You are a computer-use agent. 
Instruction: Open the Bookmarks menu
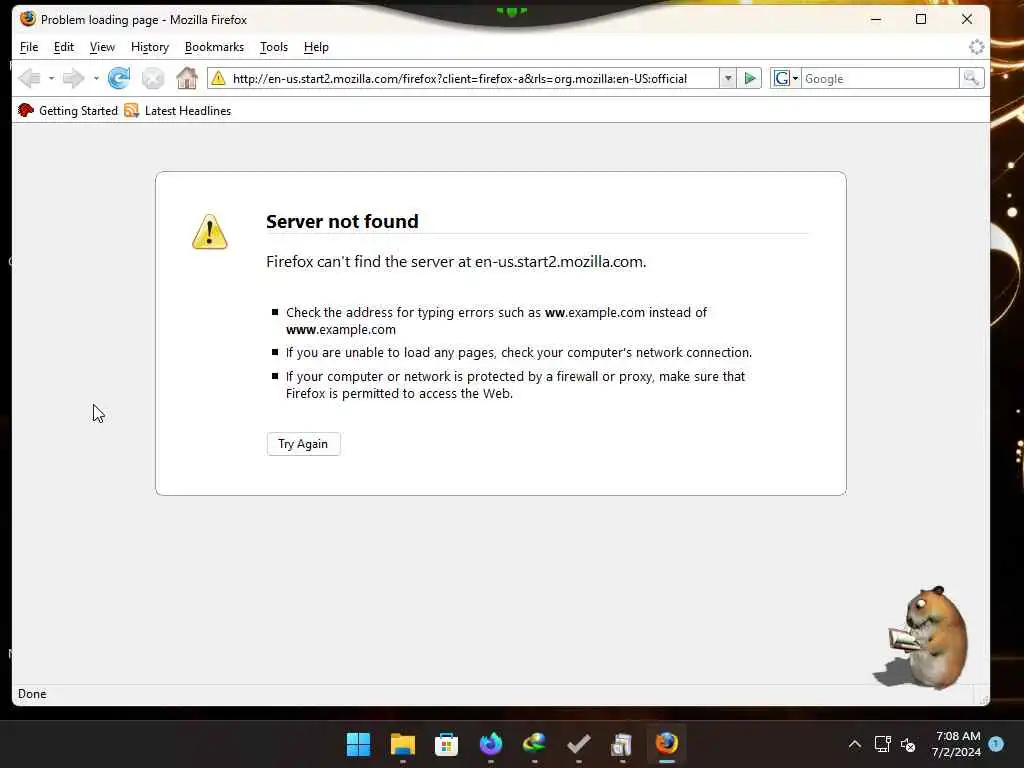pyautogui.click(x=214, y=47)
